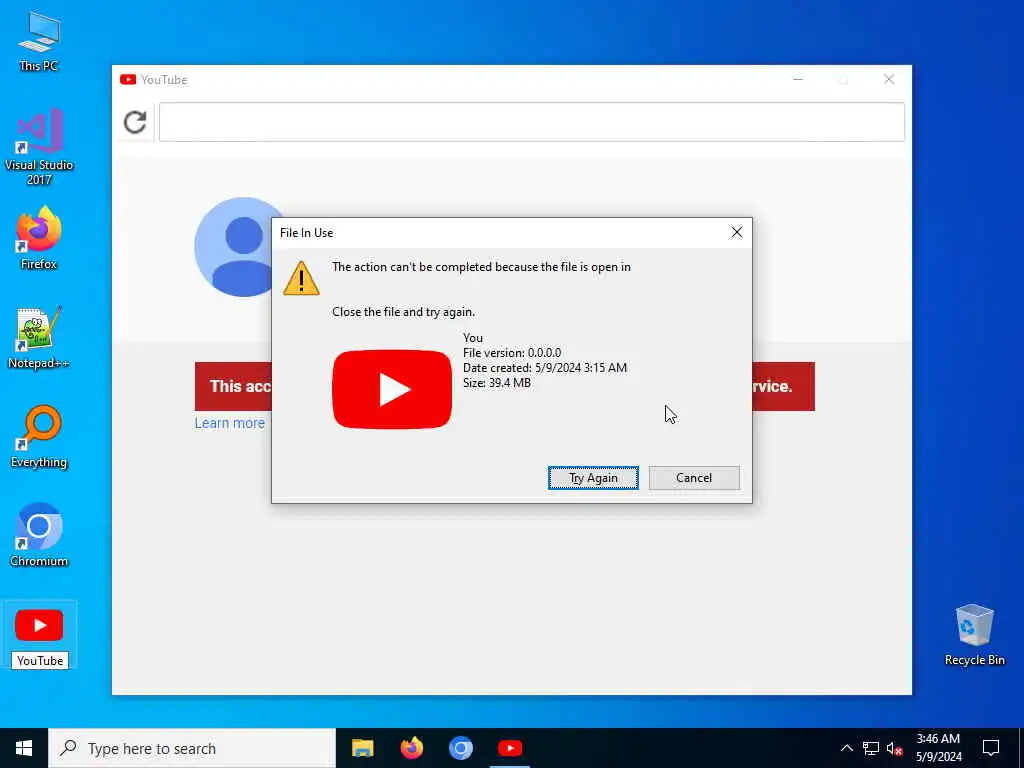The width and height of the screenshot is (1024, 768).
Task: Reload the page in YouTube window
Action: click(135, 122)
